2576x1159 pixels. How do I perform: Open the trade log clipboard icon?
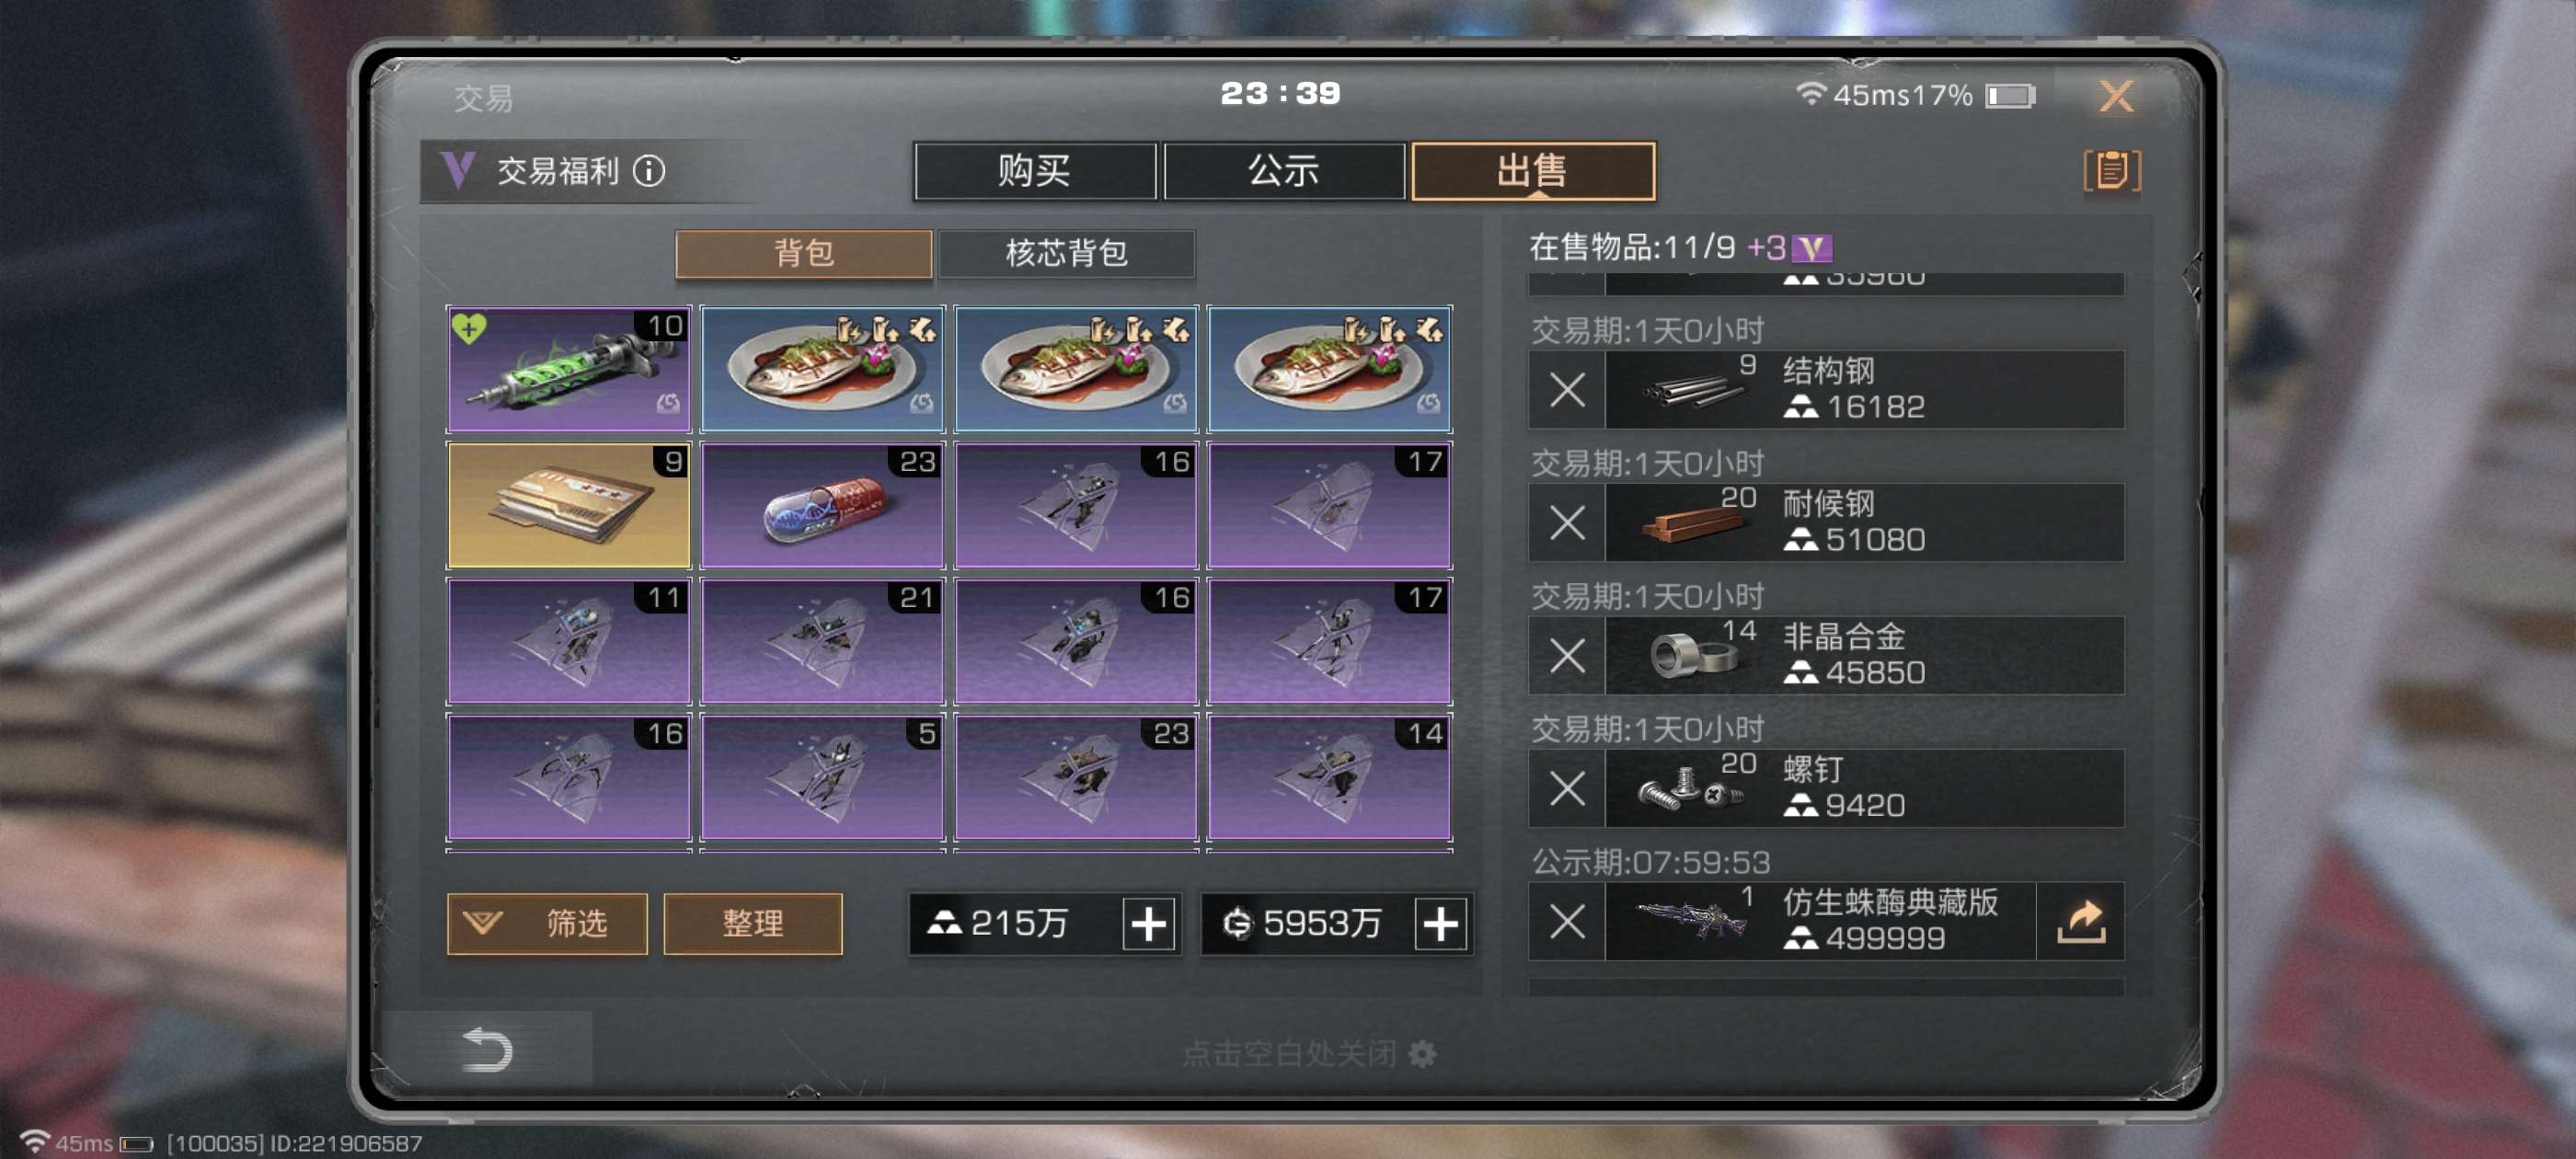2111,171
